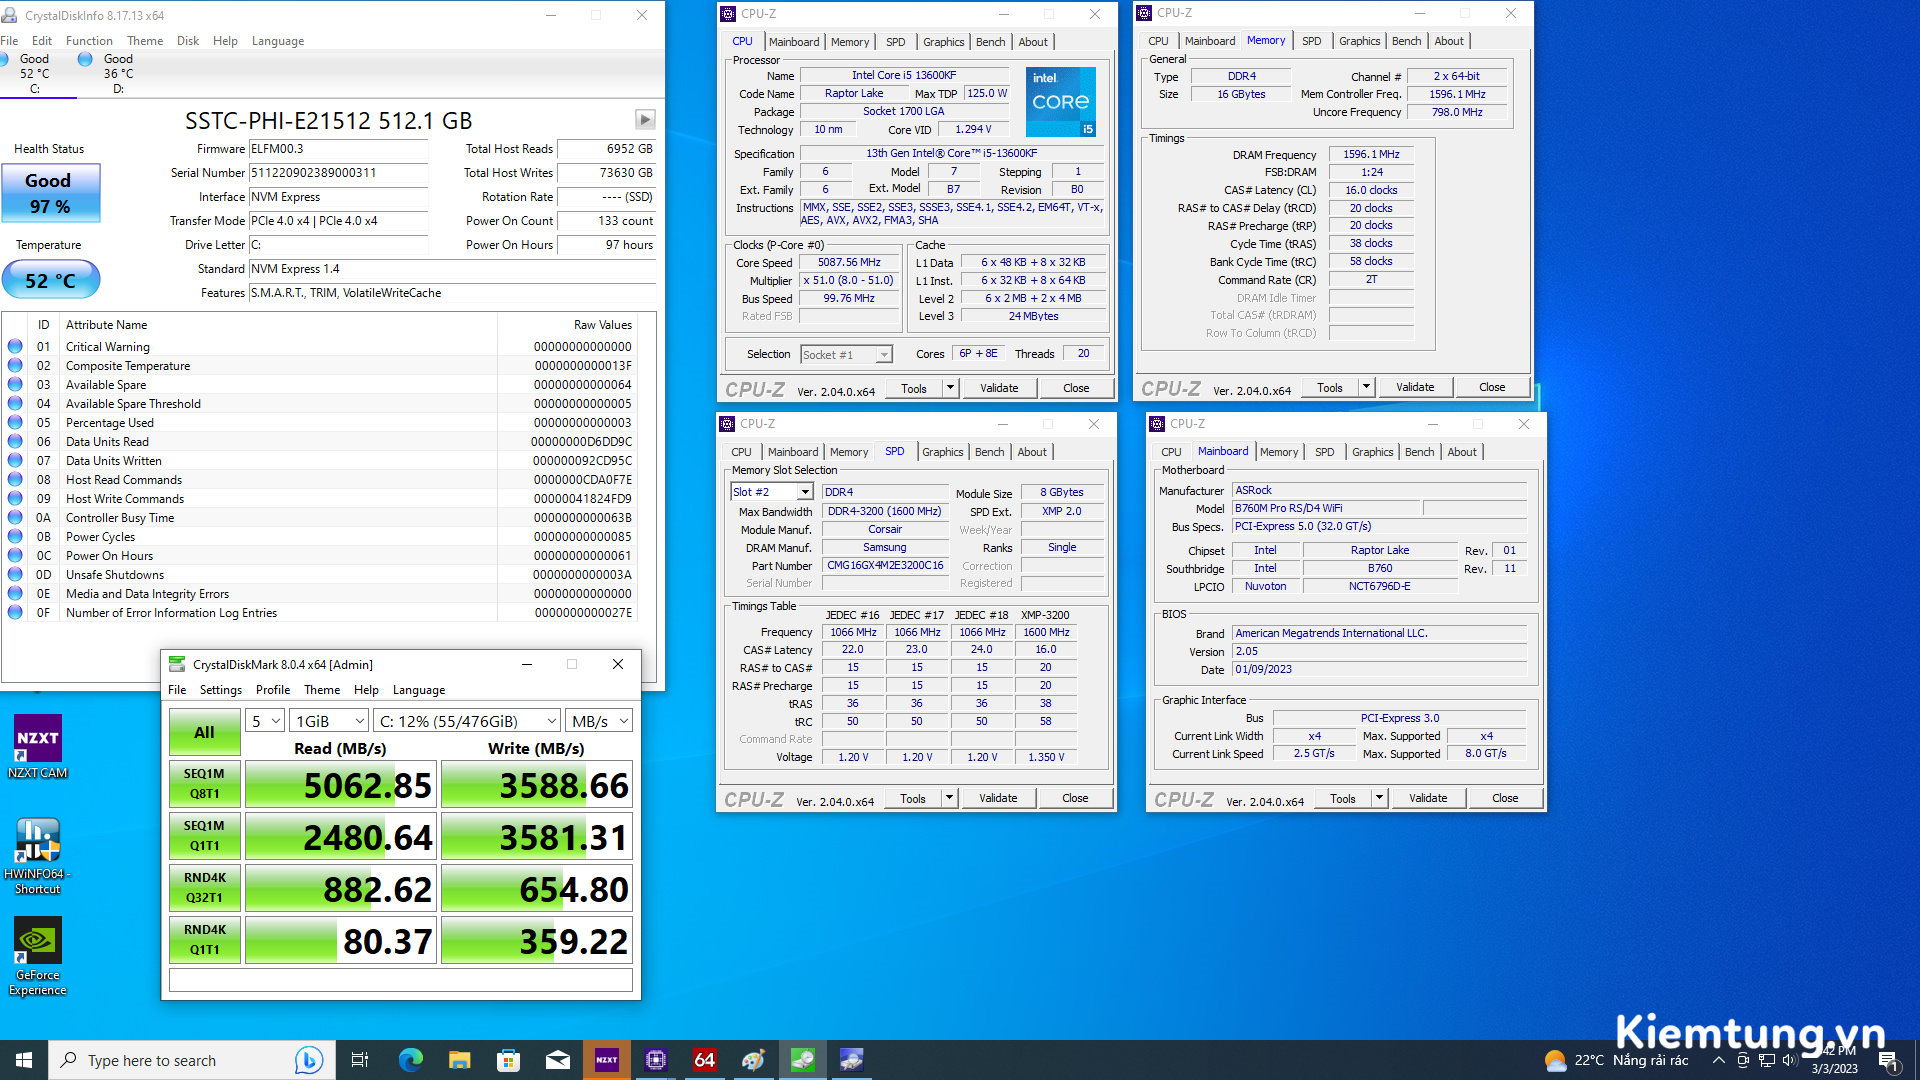1920x1080 pixels.
Task: Open File Explorer from taskbar
Action: [459, 1060]
